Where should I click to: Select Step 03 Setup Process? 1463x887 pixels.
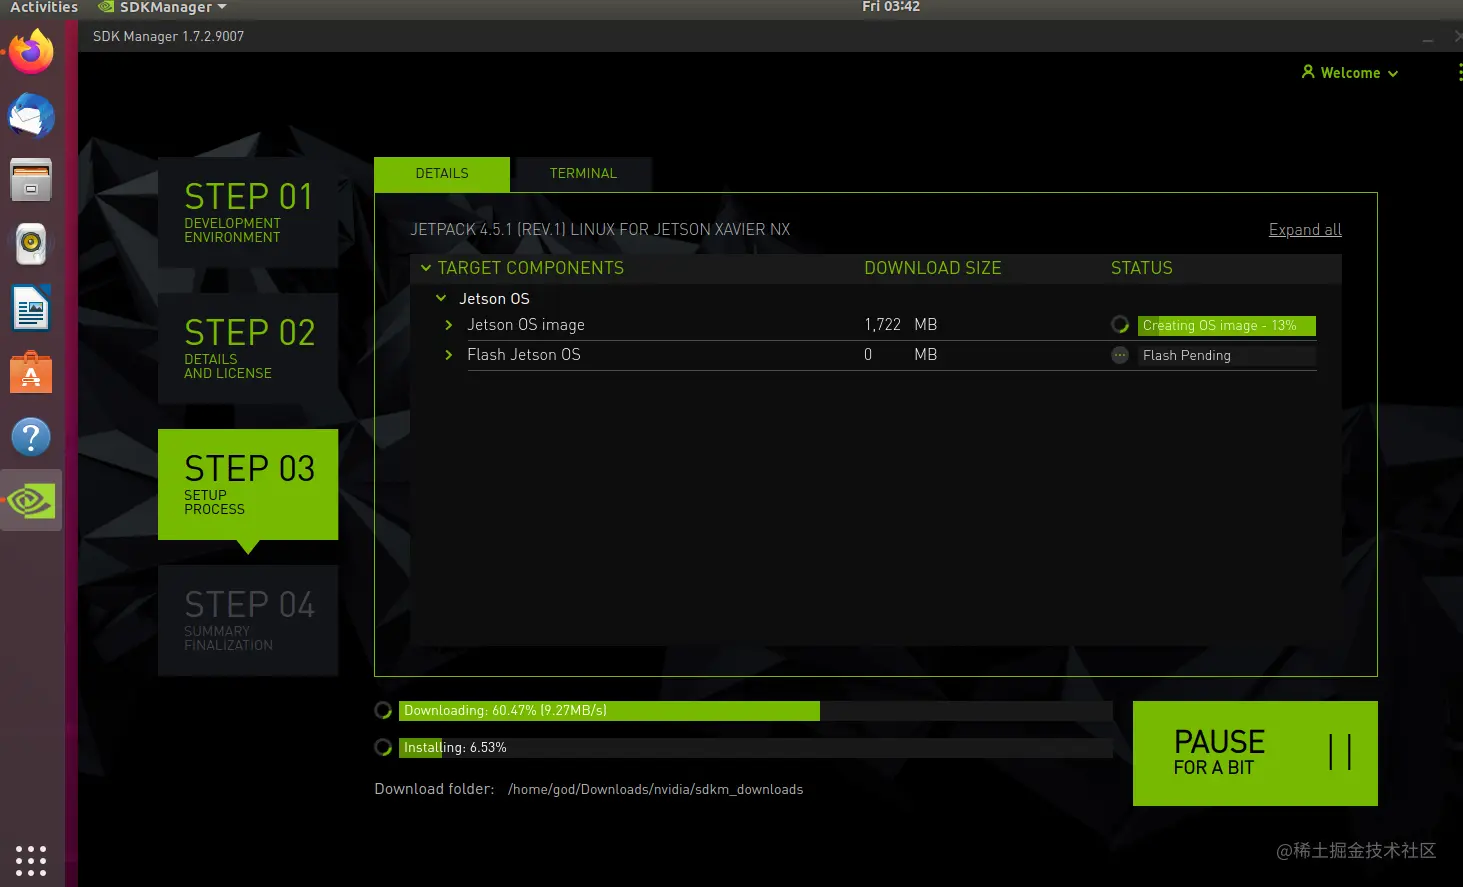tap(248, 484)
